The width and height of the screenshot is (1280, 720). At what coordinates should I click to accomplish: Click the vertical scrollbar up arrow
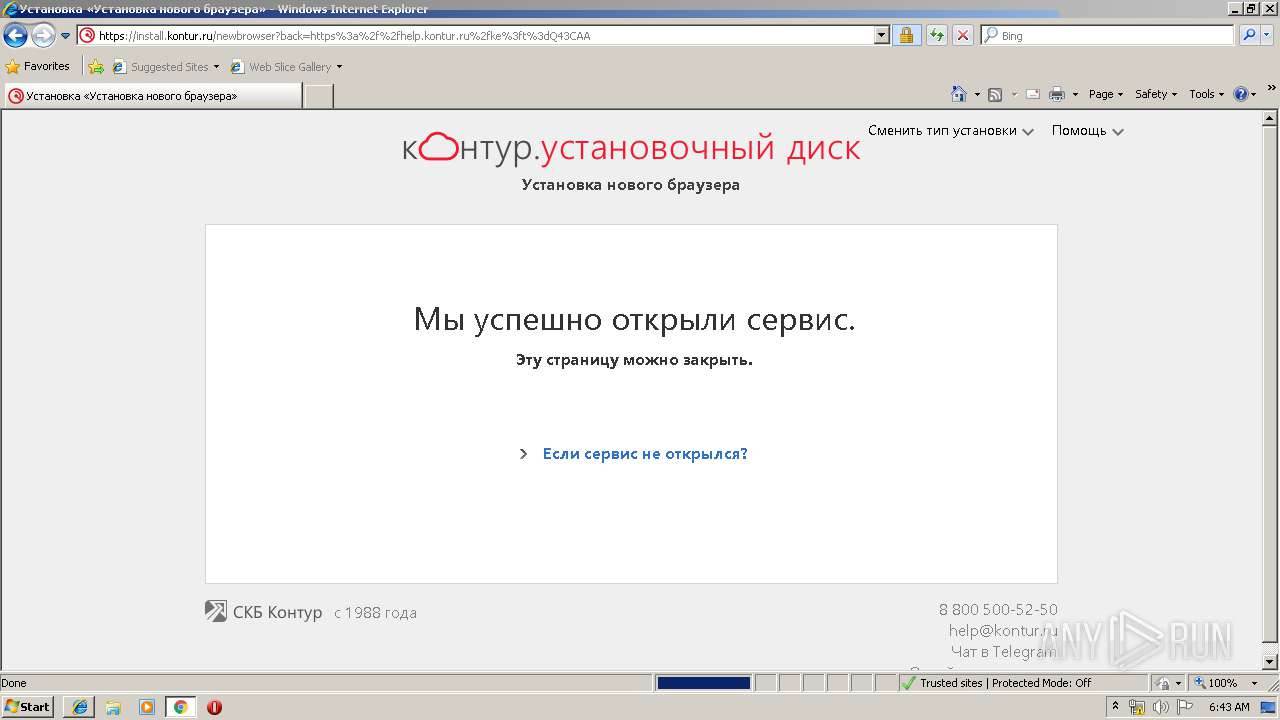tap(1271, 118)
